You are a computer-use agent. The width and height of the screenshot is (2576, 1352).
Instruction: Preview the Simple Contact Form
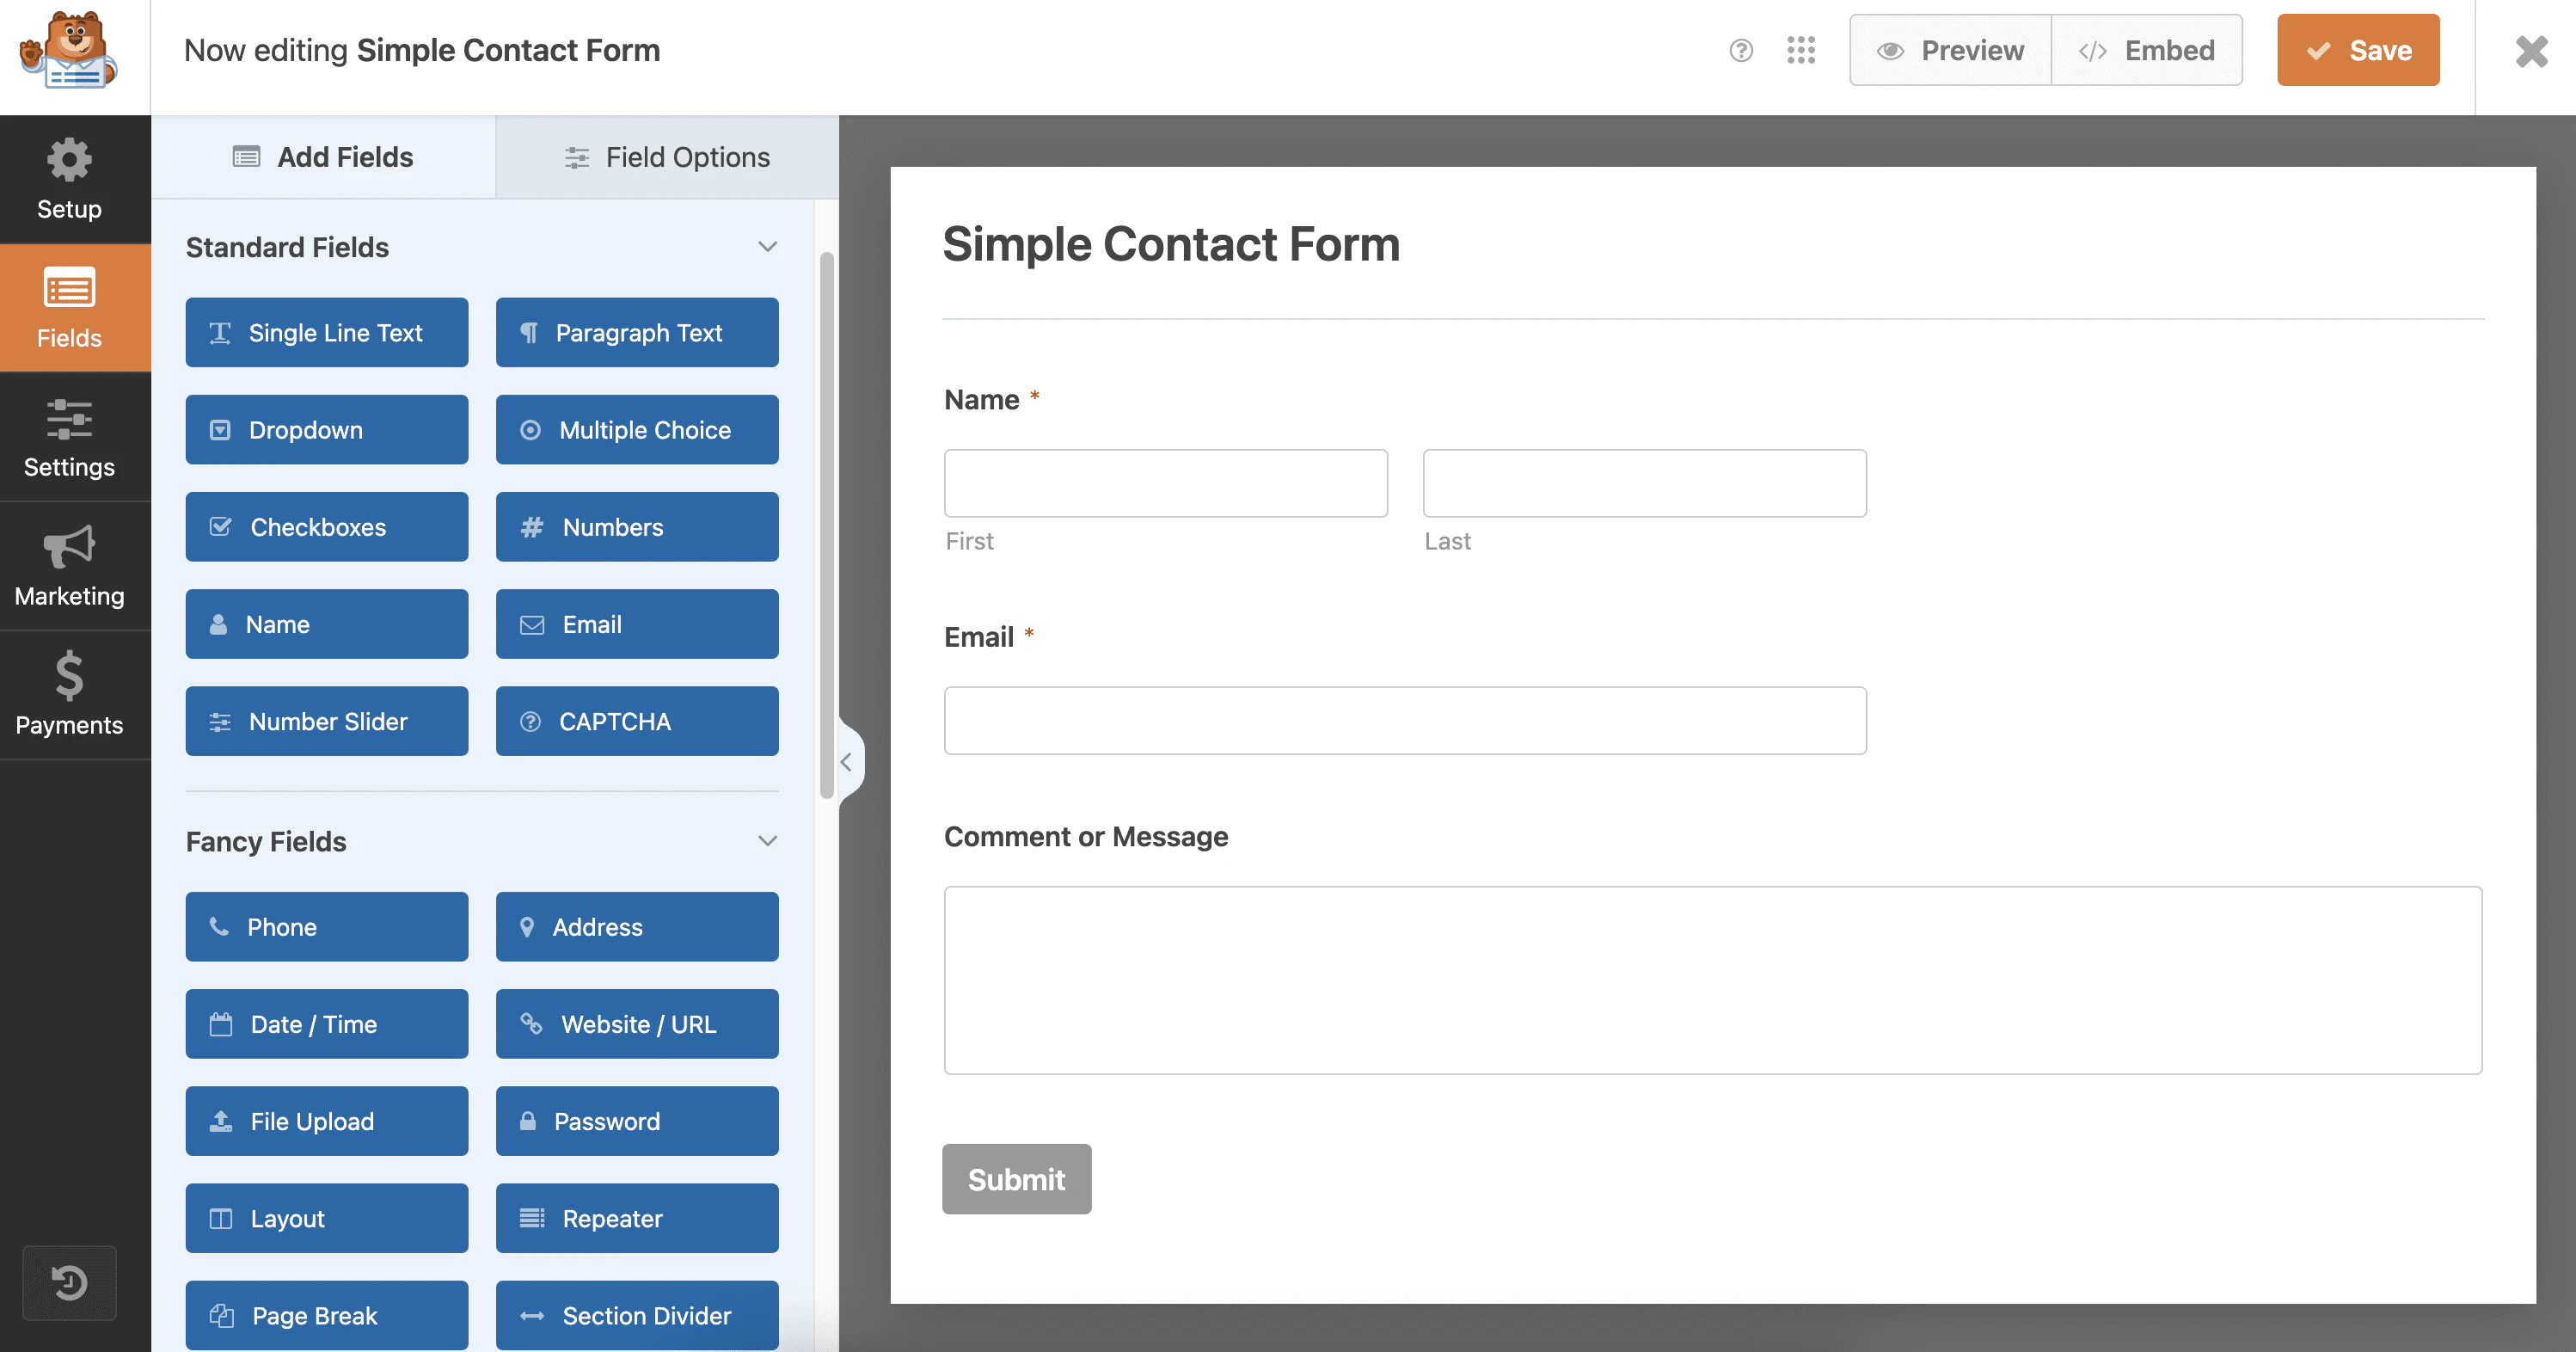pyautogui.click(x=1948, y=49)
